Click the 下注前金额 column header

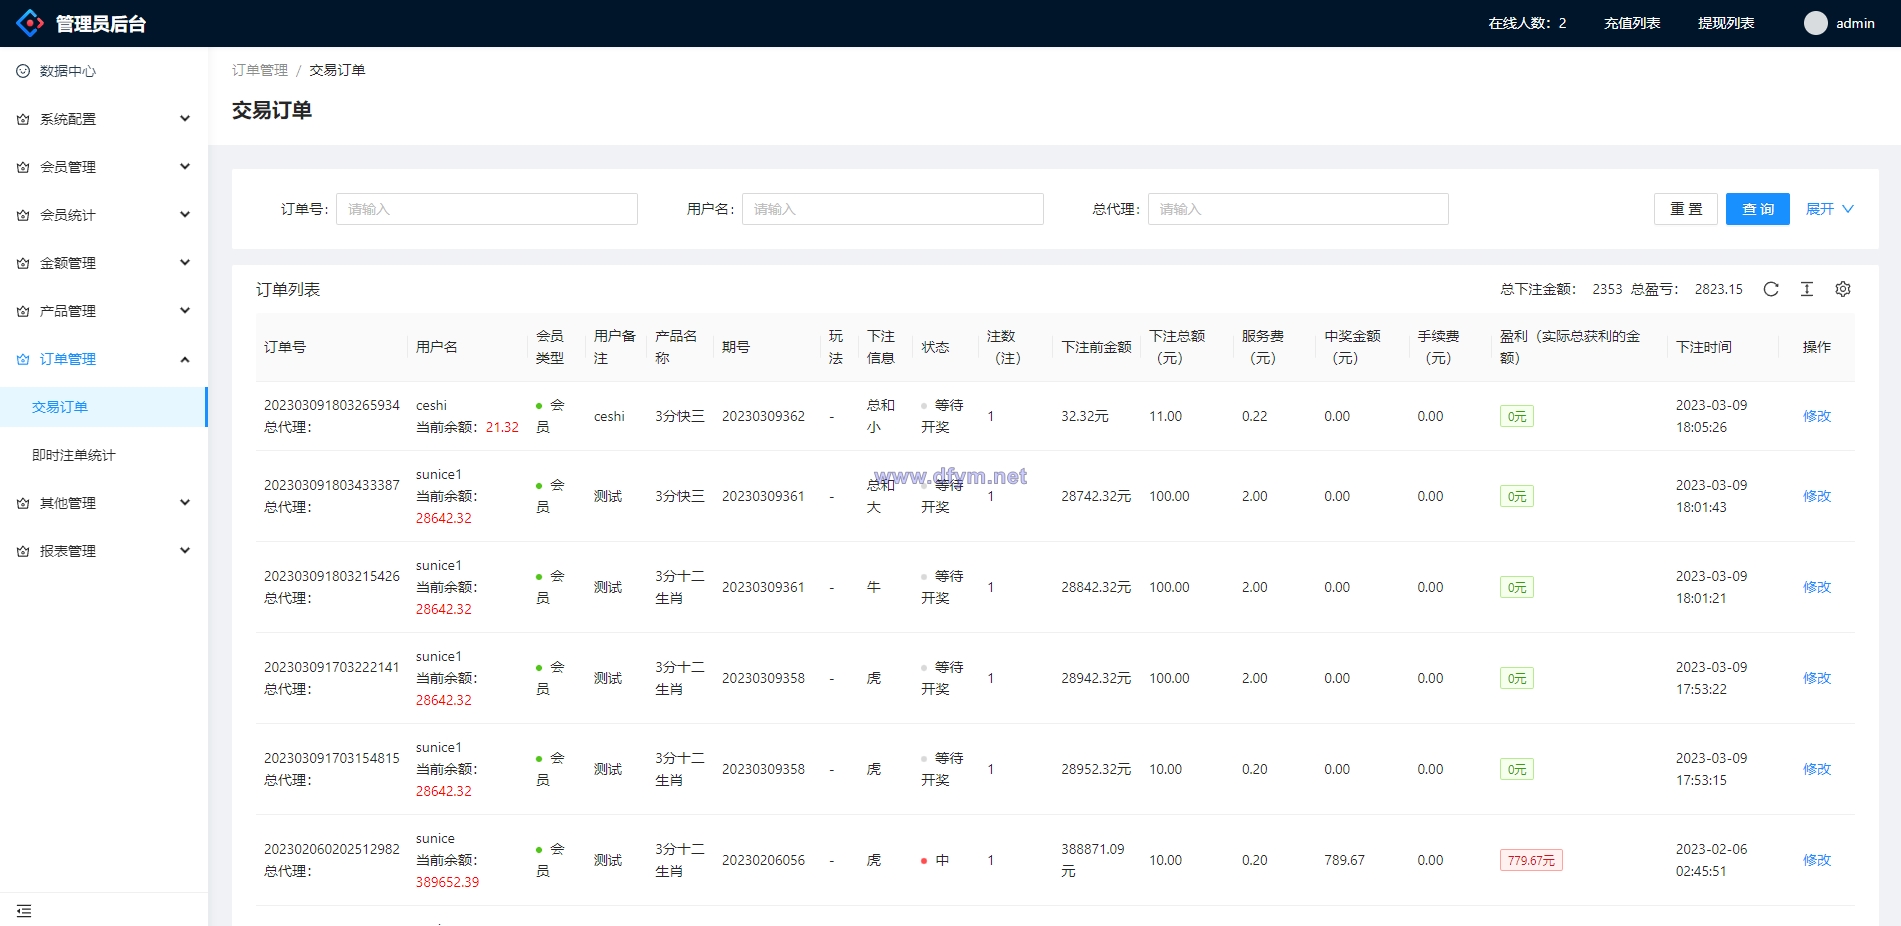click(1096, 347)
